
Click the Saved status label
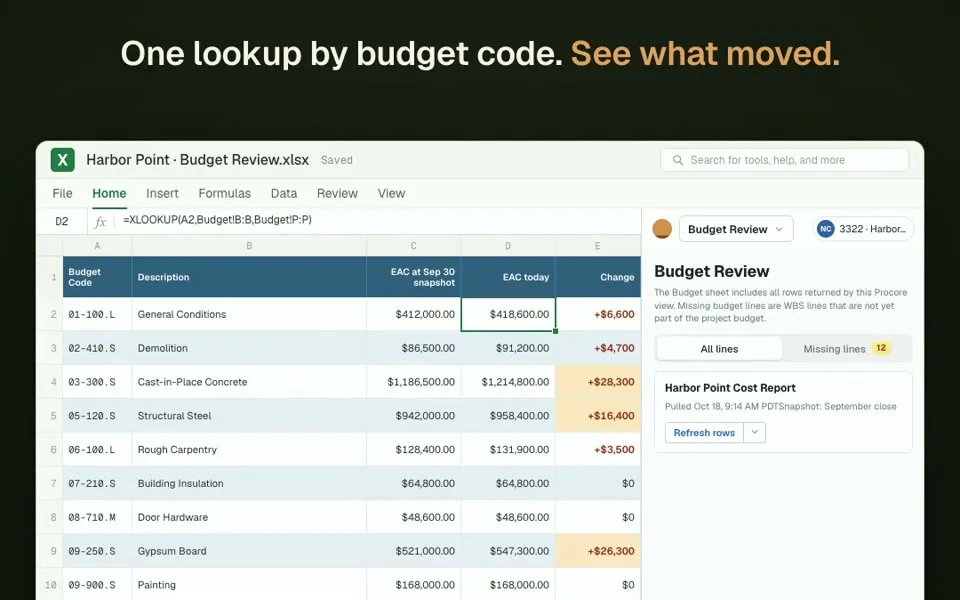coord(337,160)
